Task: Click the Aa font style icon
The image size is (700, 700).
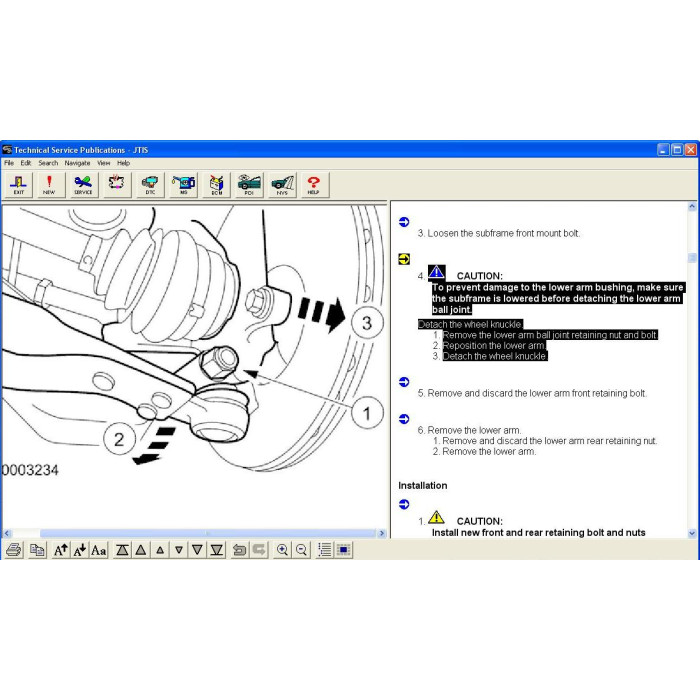Action: pyautogui.click(x=99, y=550)
